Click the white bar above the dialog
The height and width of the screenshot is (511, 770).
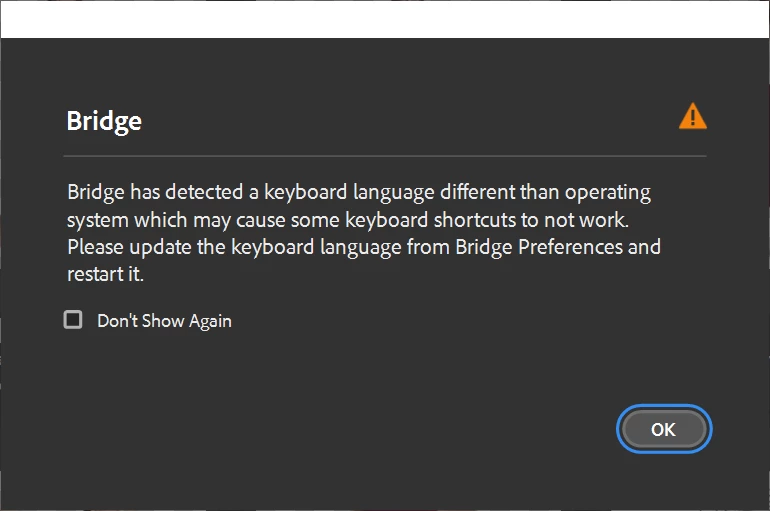point(384,18)
